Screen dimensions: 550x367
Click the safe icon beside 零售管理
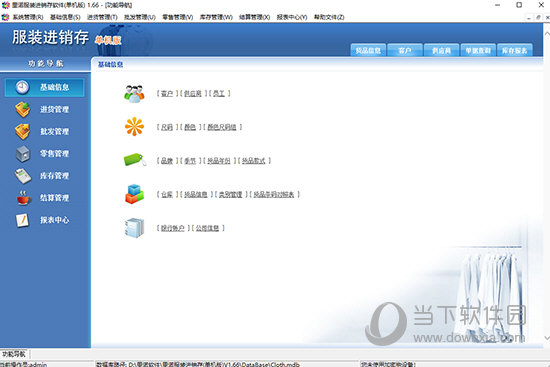coord(23,154)
